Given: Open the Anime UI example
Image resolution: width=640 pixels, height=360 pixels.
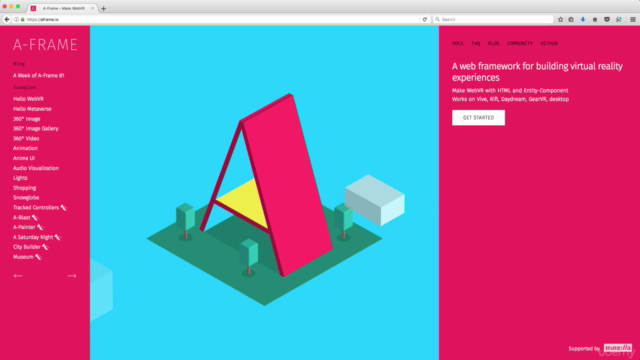Looking at the screenshot, I should [x=24, y=158].
